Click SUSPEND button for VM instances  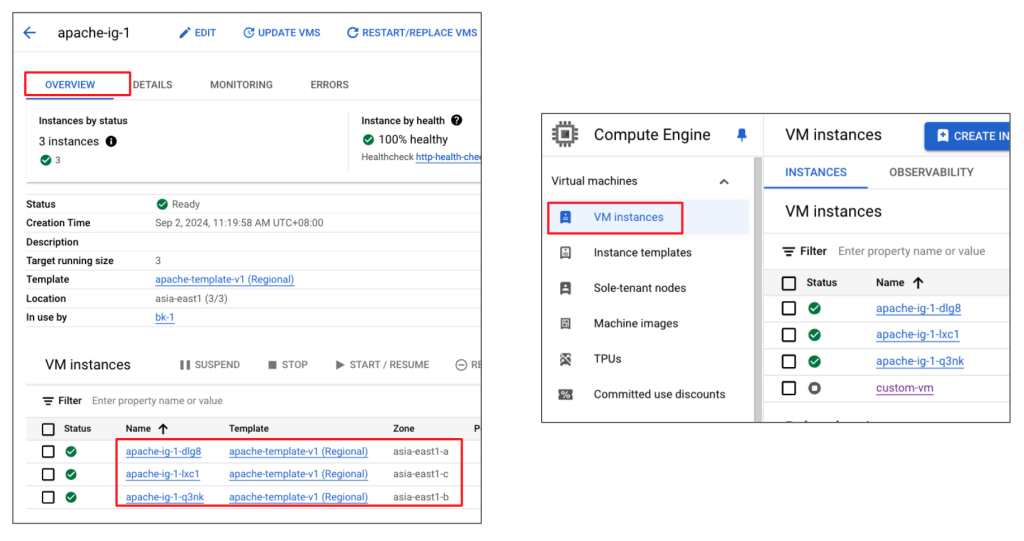pos(210,365)
